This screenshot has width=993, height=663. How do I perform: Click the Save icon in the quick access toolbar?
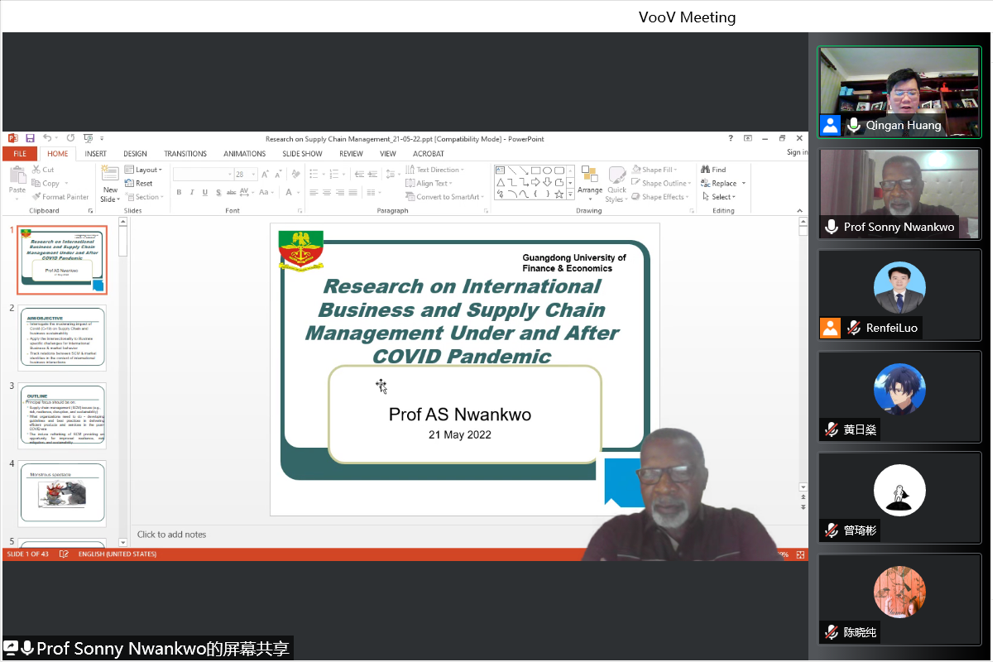click(30, 139)
